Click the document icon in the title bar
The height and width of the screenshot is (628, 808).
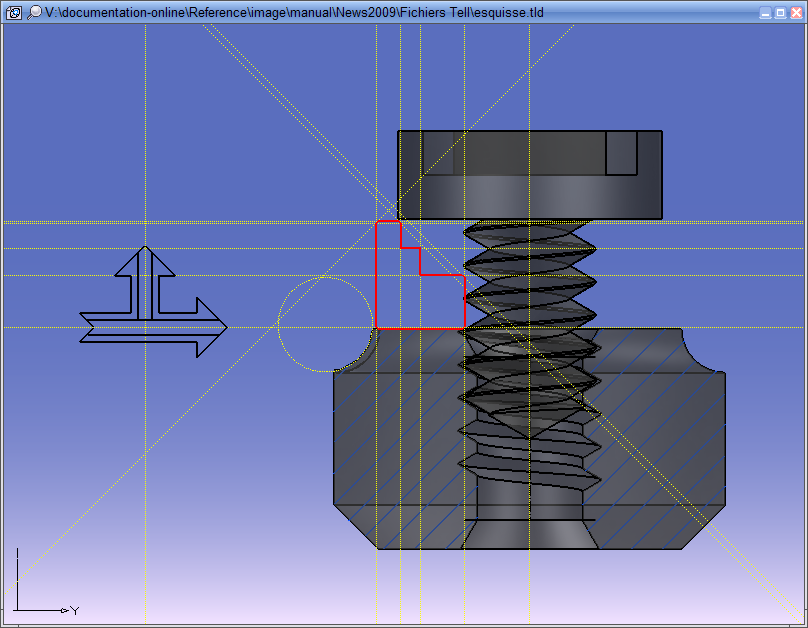tap(14, 12)
